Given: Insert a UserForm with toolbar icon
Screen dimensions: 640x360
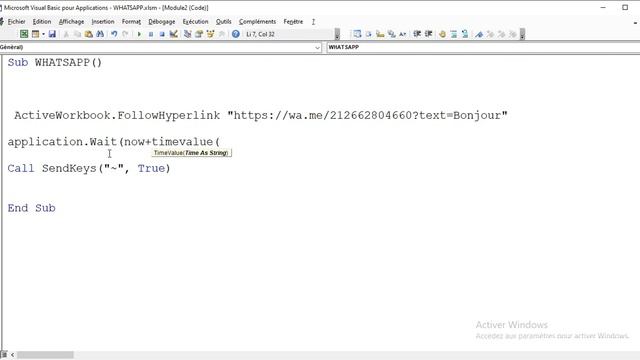Looking at the screenshot, I should [36, 34].
